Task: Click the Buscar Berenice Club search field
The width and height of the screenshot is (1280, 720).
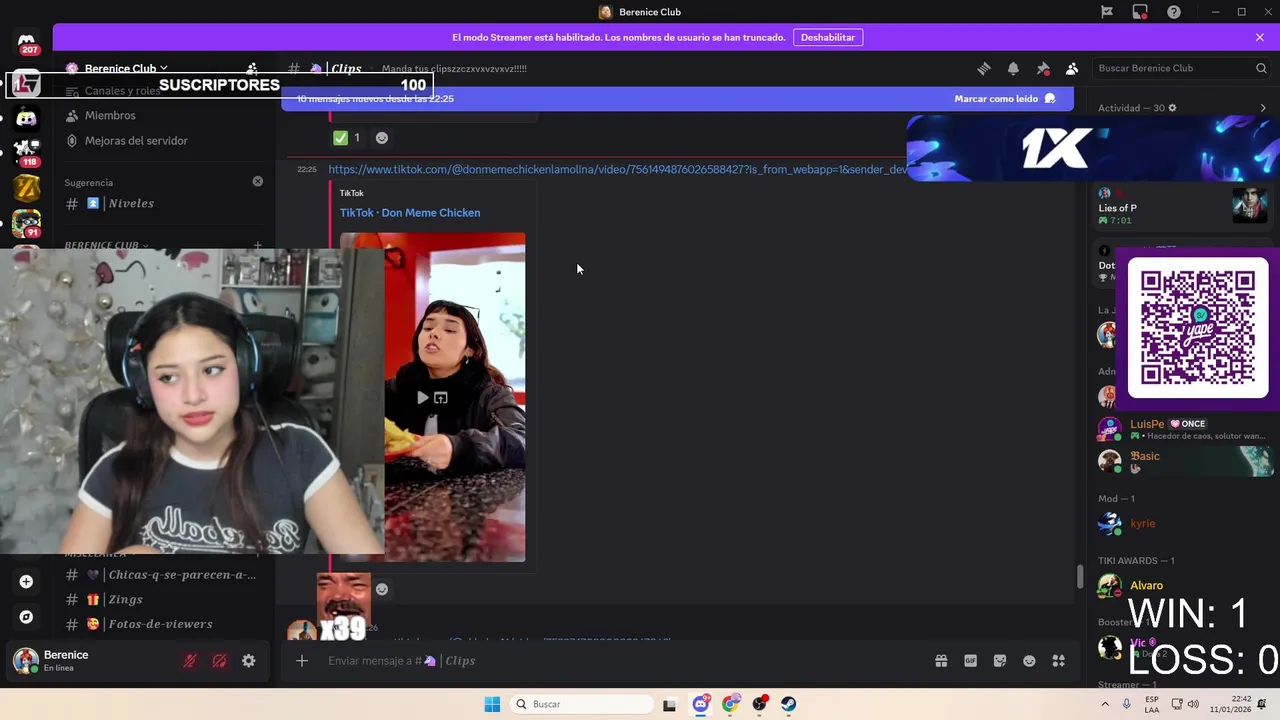Action: [x=1180, y=68]
